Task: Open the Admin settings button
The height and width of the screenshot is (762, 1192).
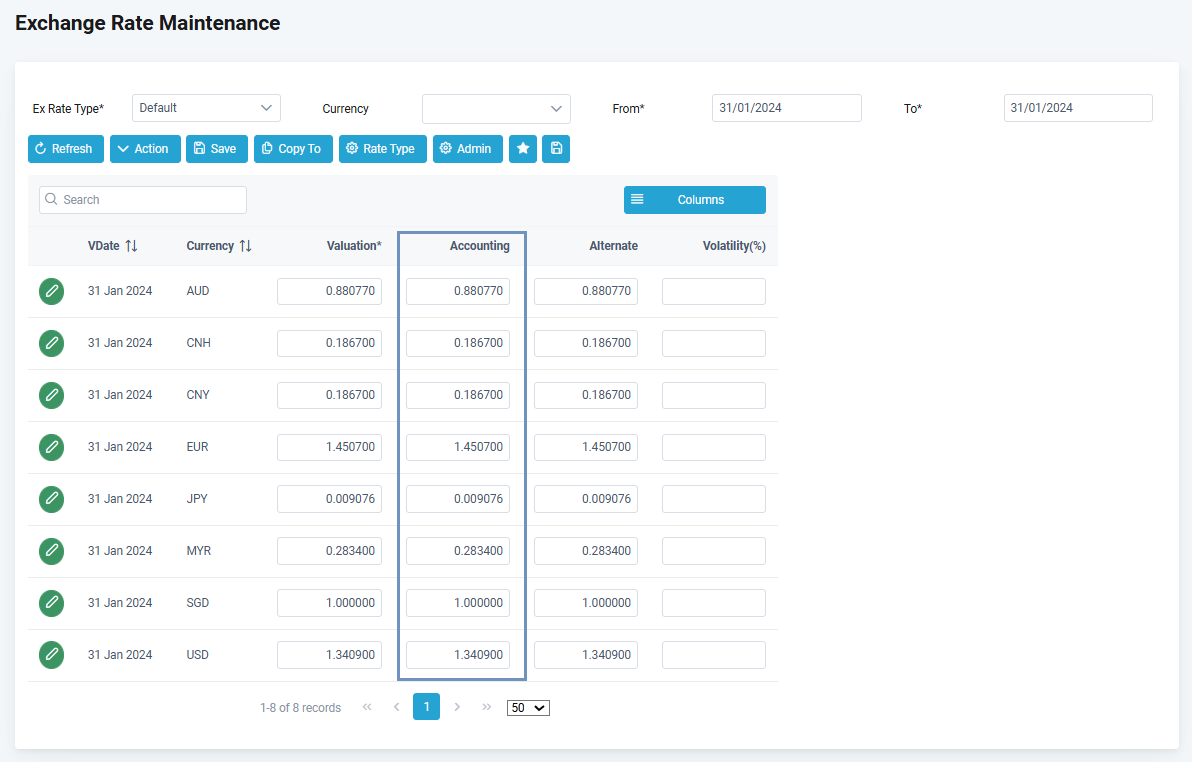Action: coord(467,149)
